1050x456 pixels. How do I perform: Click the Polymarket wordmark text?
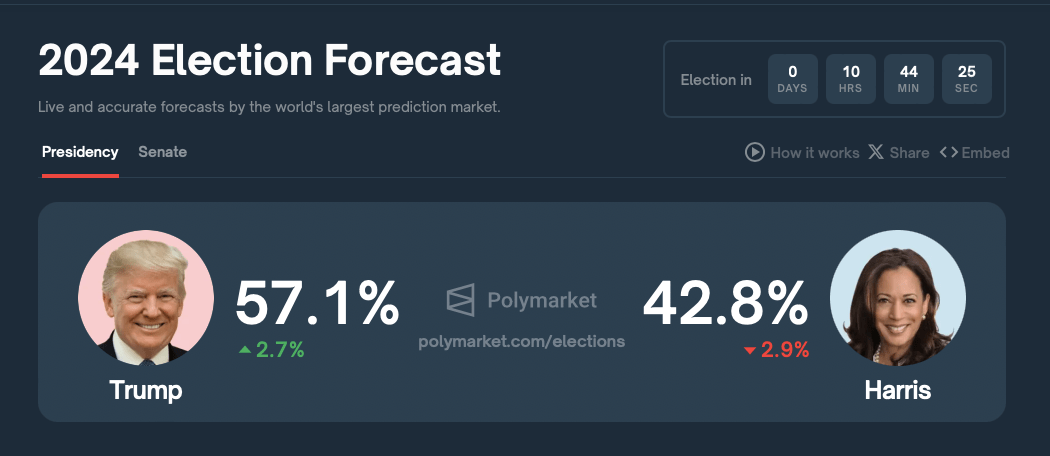[542, 300]
